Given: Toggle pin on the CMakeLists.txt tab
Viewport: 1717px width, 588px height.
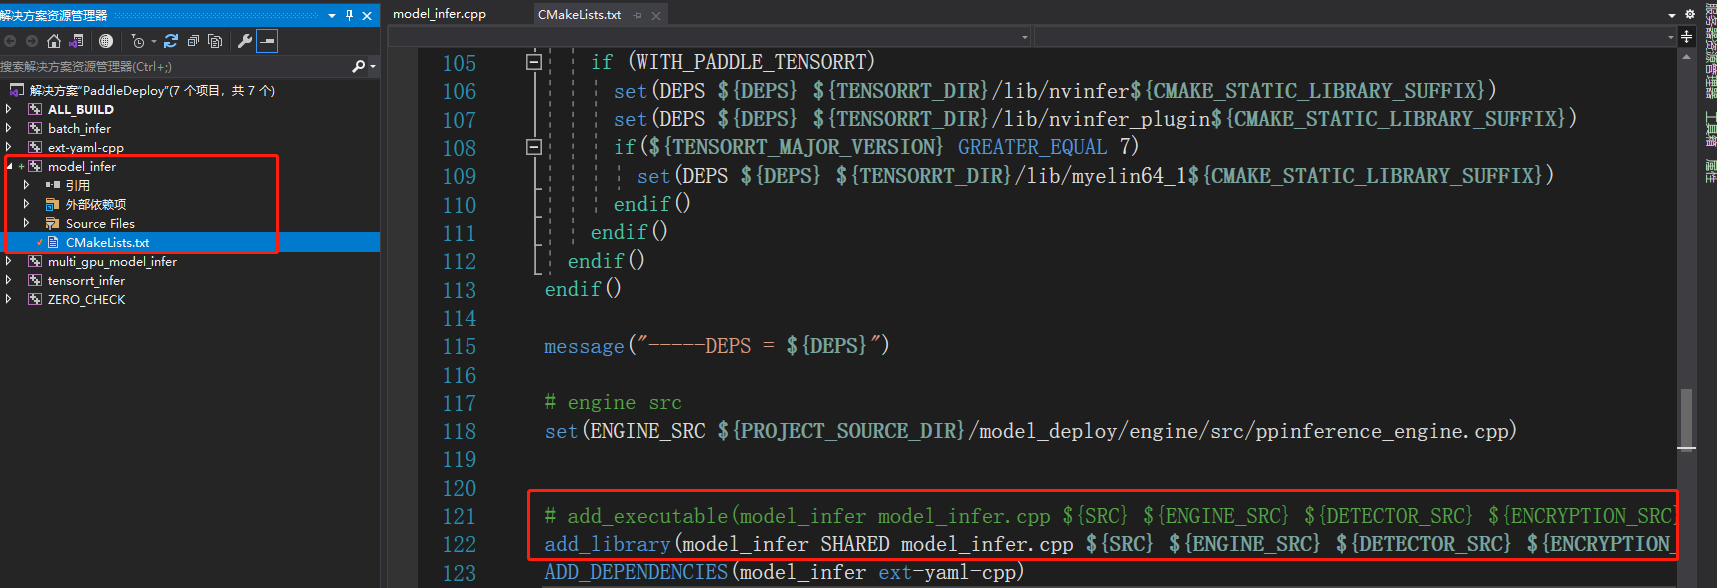Looking at the screenshot, I should coord(638,15).
